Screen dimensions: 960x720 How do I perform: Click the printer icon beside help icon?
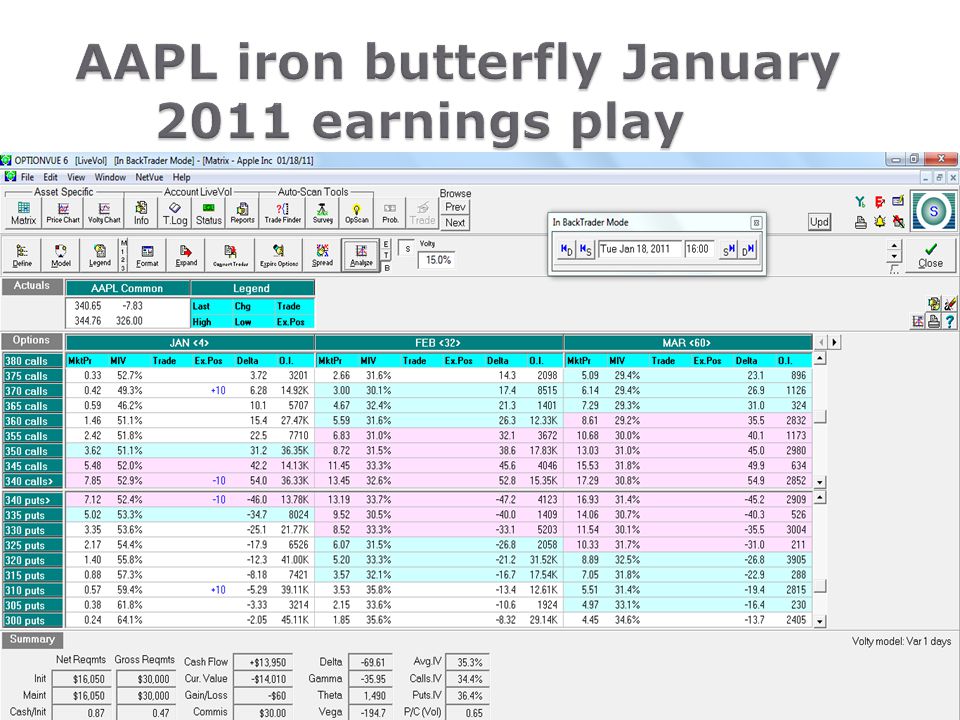click(934, 321)
